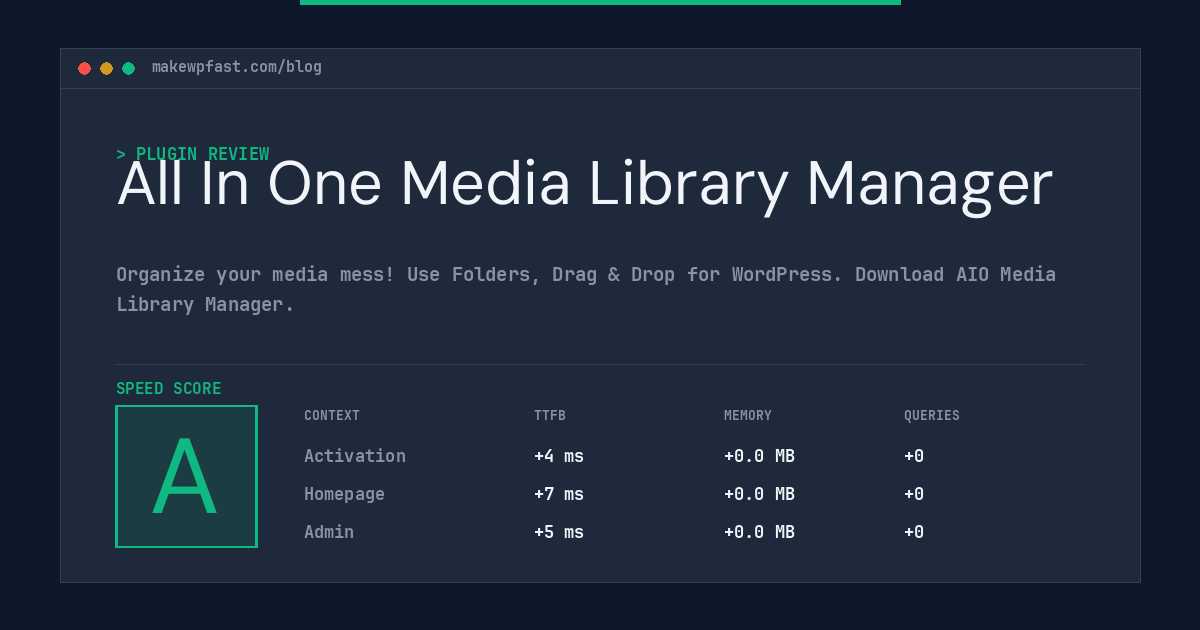Click the Admin row memory value

click(x=759, y=532)
